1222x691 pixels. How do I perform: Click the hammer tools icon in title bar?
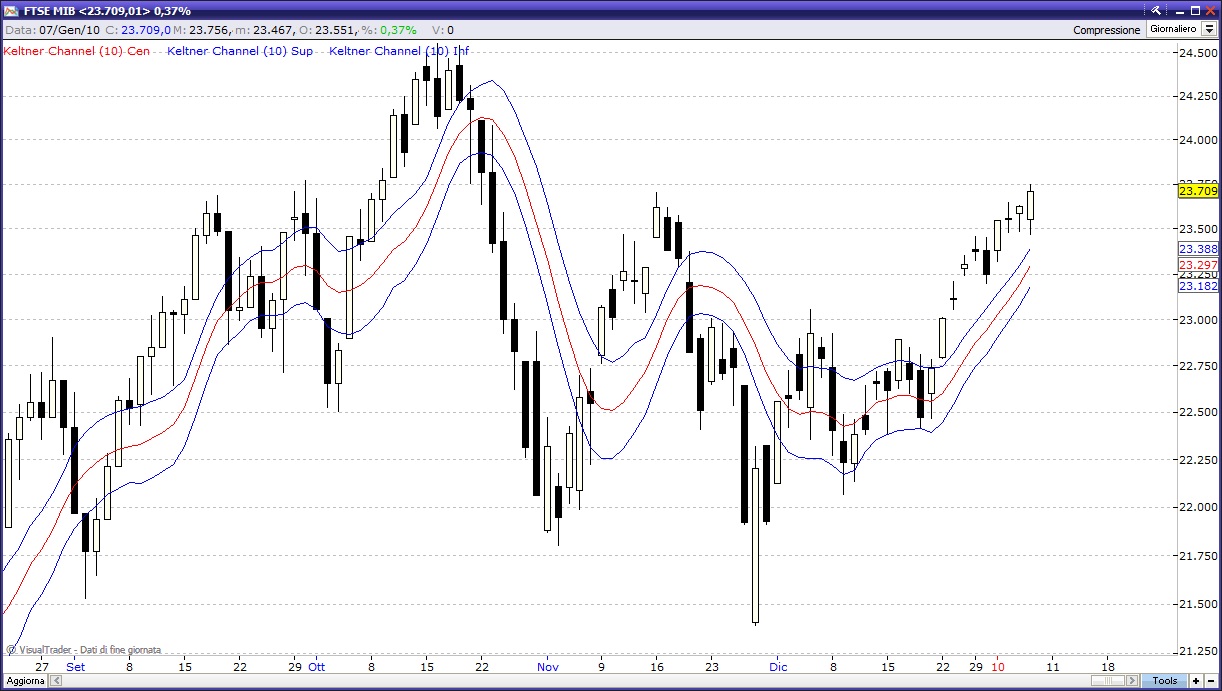tap(1158, 10)
